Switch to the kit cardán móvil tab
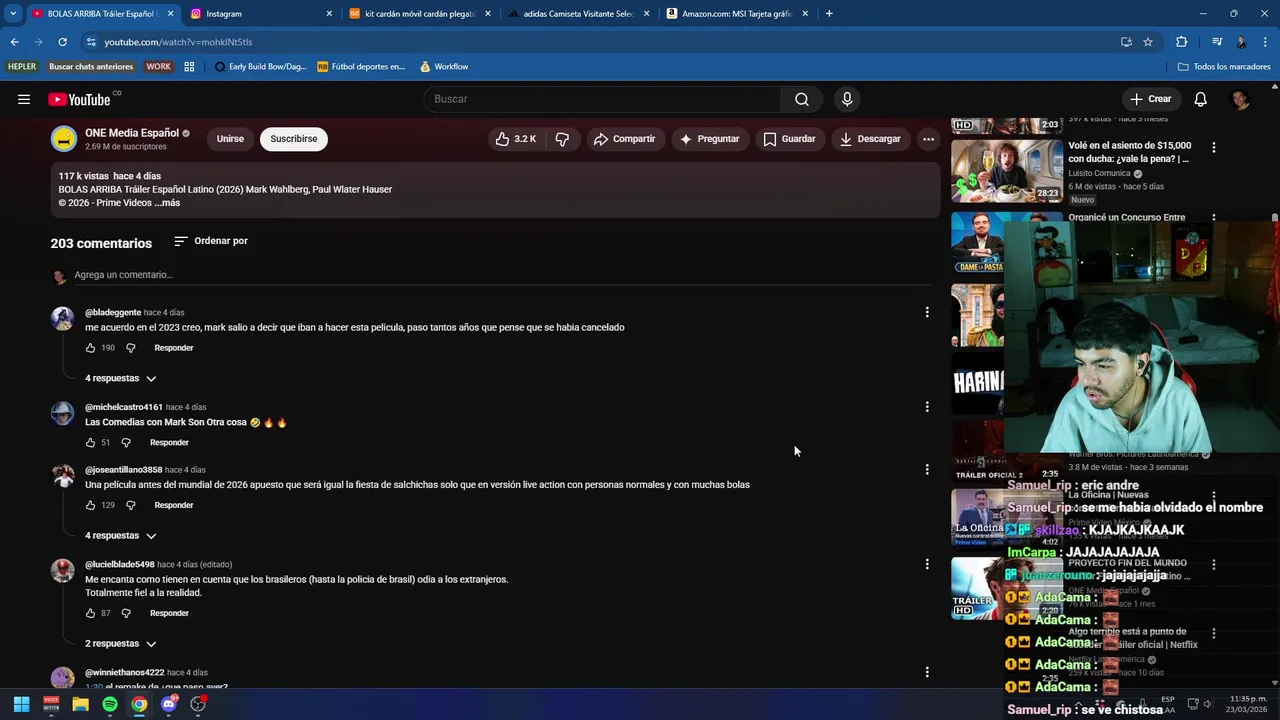 [420, 14]
